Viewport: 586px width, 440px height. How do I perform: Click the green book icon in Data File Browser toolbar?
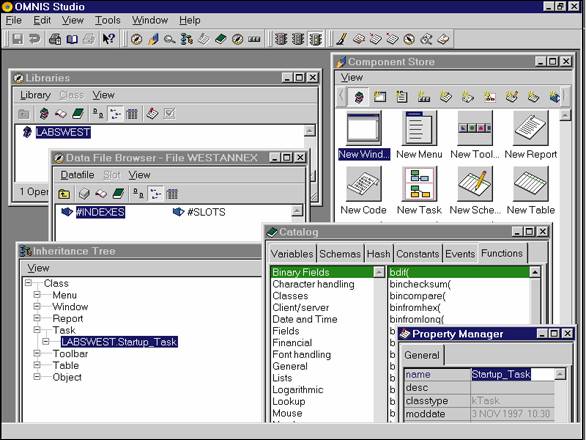coord(118,194)
